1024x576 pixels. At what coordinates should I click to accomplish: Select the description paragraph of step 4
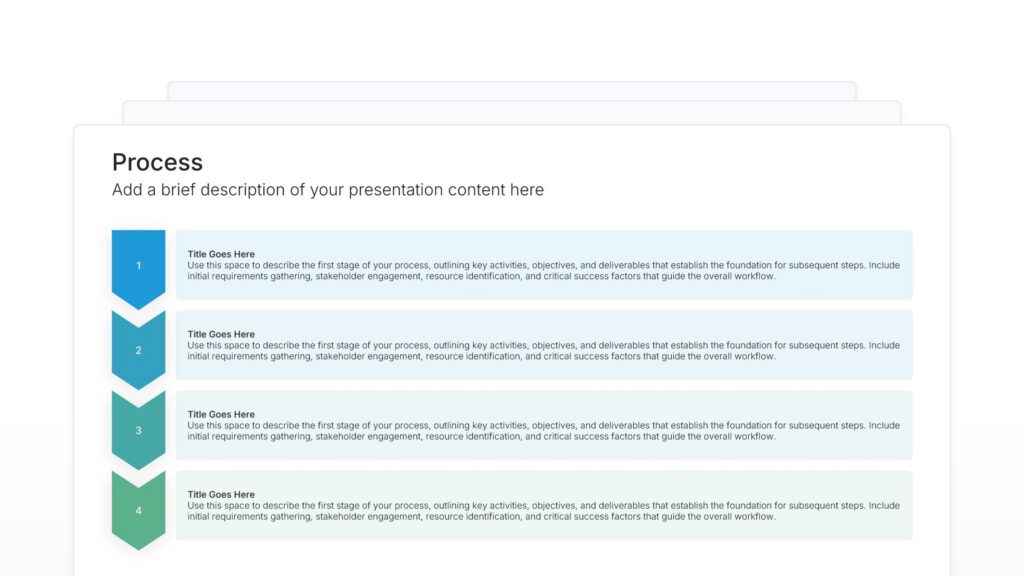pyautogui.click(x=543, y=511)
